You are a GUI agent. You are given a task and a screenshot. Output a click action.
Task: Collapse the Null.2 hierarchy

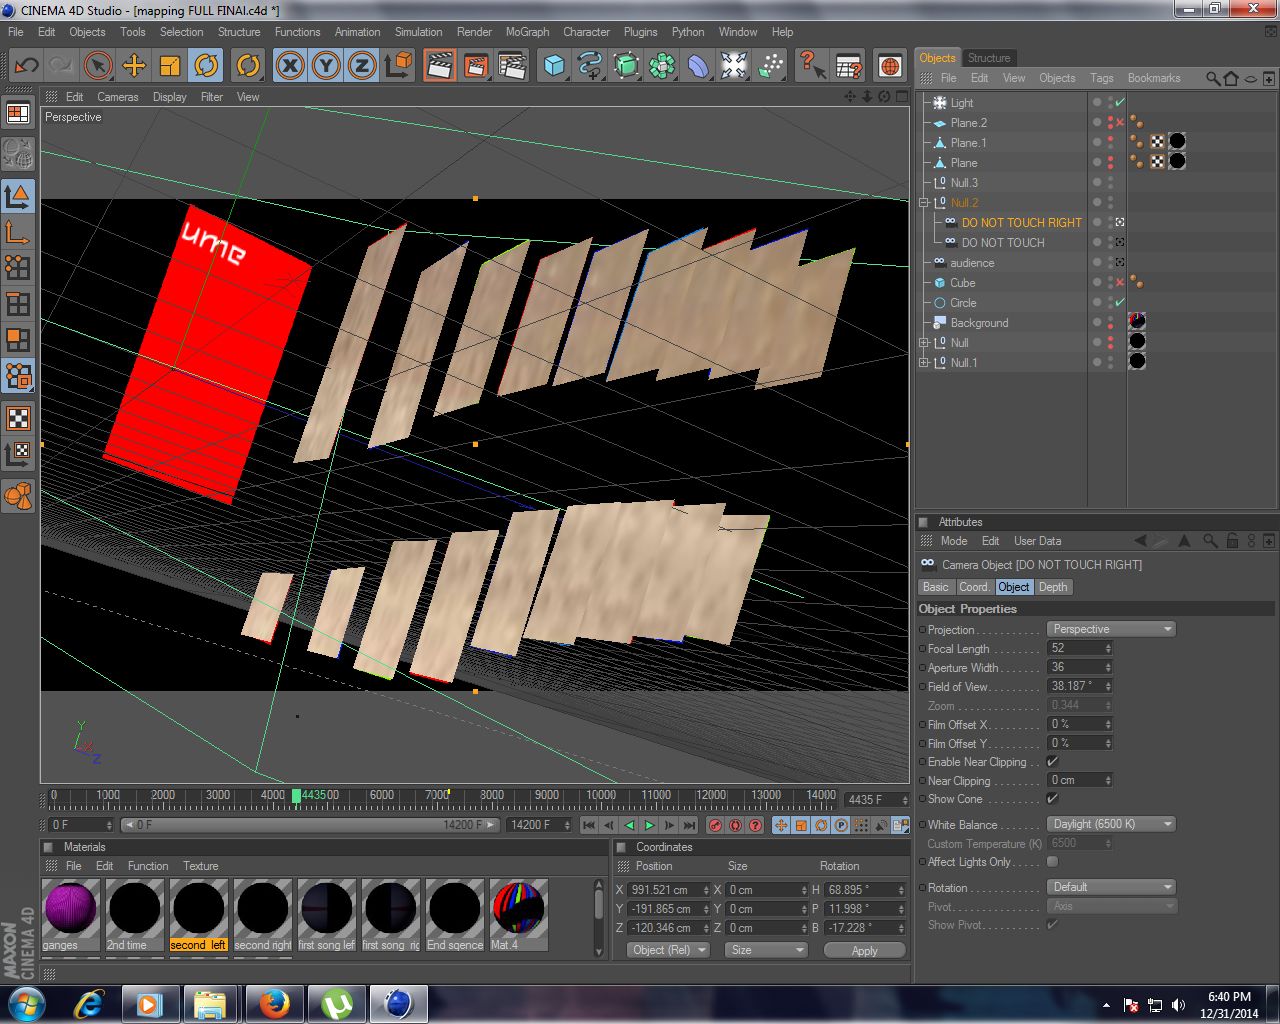click(x=925, y=202)
